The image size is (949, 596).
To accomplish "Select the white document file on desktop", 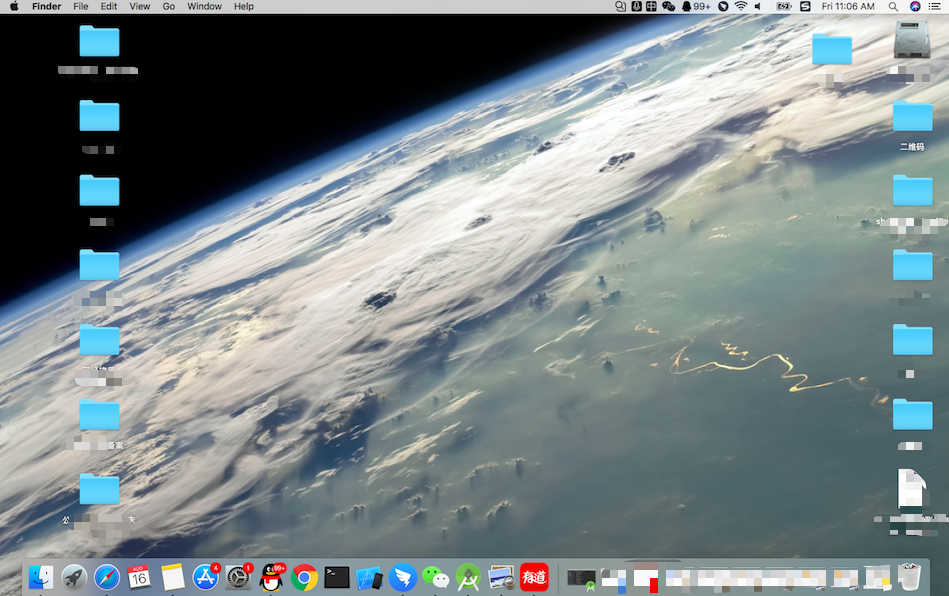I will tap(911, 488).
